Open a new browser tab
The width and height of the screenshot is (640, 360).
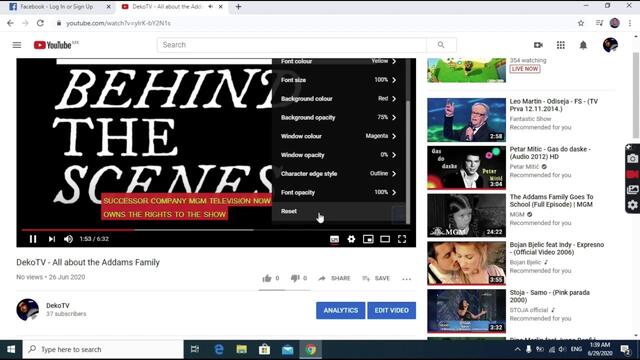238,7
